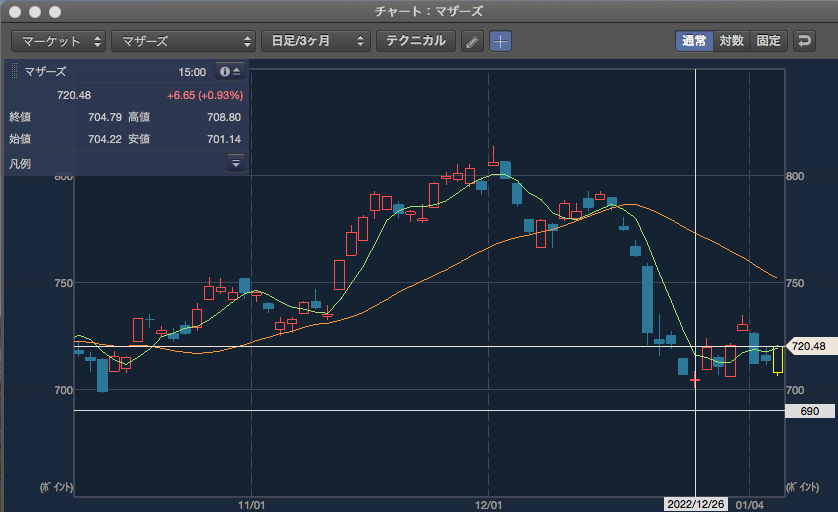Click the 15:00 time label
Image resolution: width=838 pixels, height=512 pixels.
(192, 72)
